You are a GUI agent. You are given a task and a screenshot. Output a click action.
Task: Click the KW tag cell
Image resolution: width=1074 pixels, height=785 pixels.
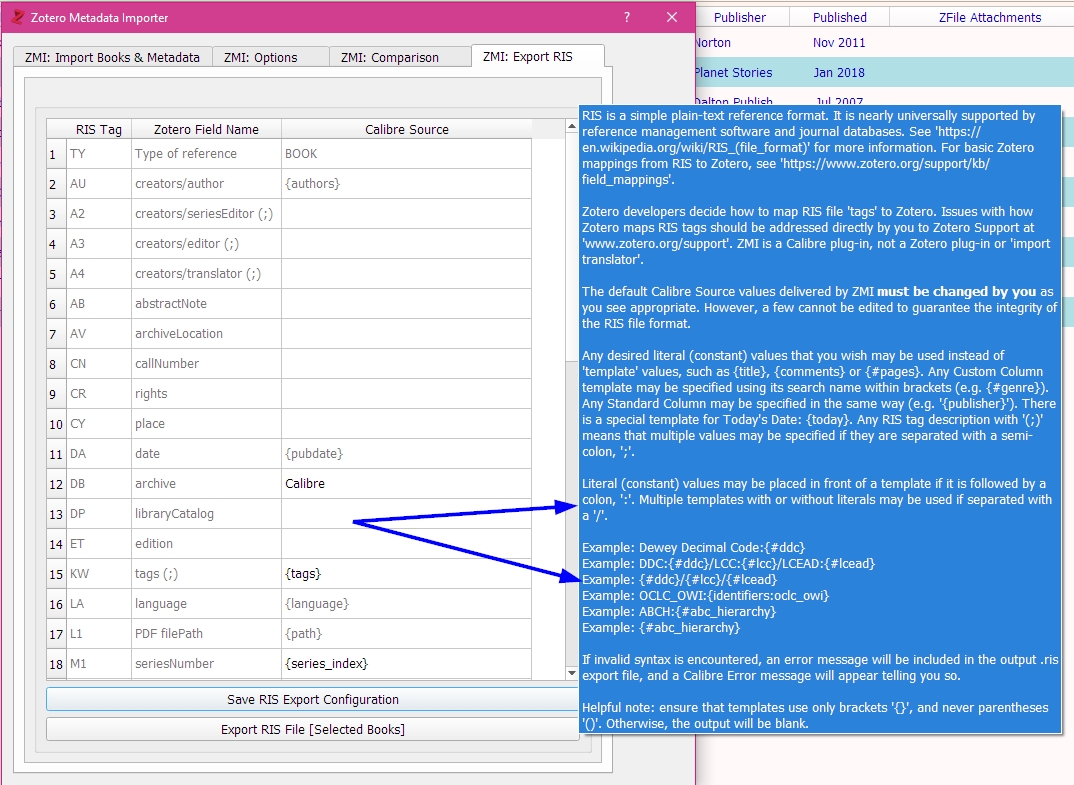point(99,573)
